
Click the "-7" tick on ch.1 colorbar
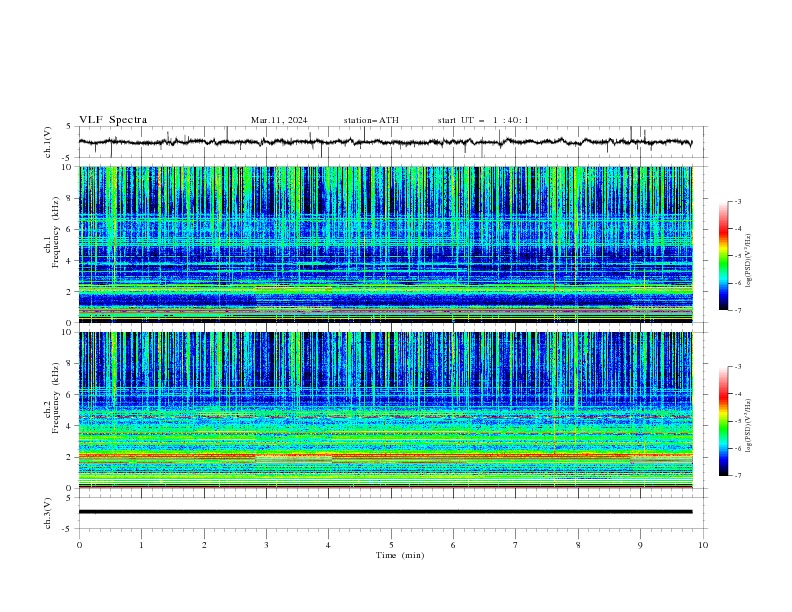(x=738, y=310)
